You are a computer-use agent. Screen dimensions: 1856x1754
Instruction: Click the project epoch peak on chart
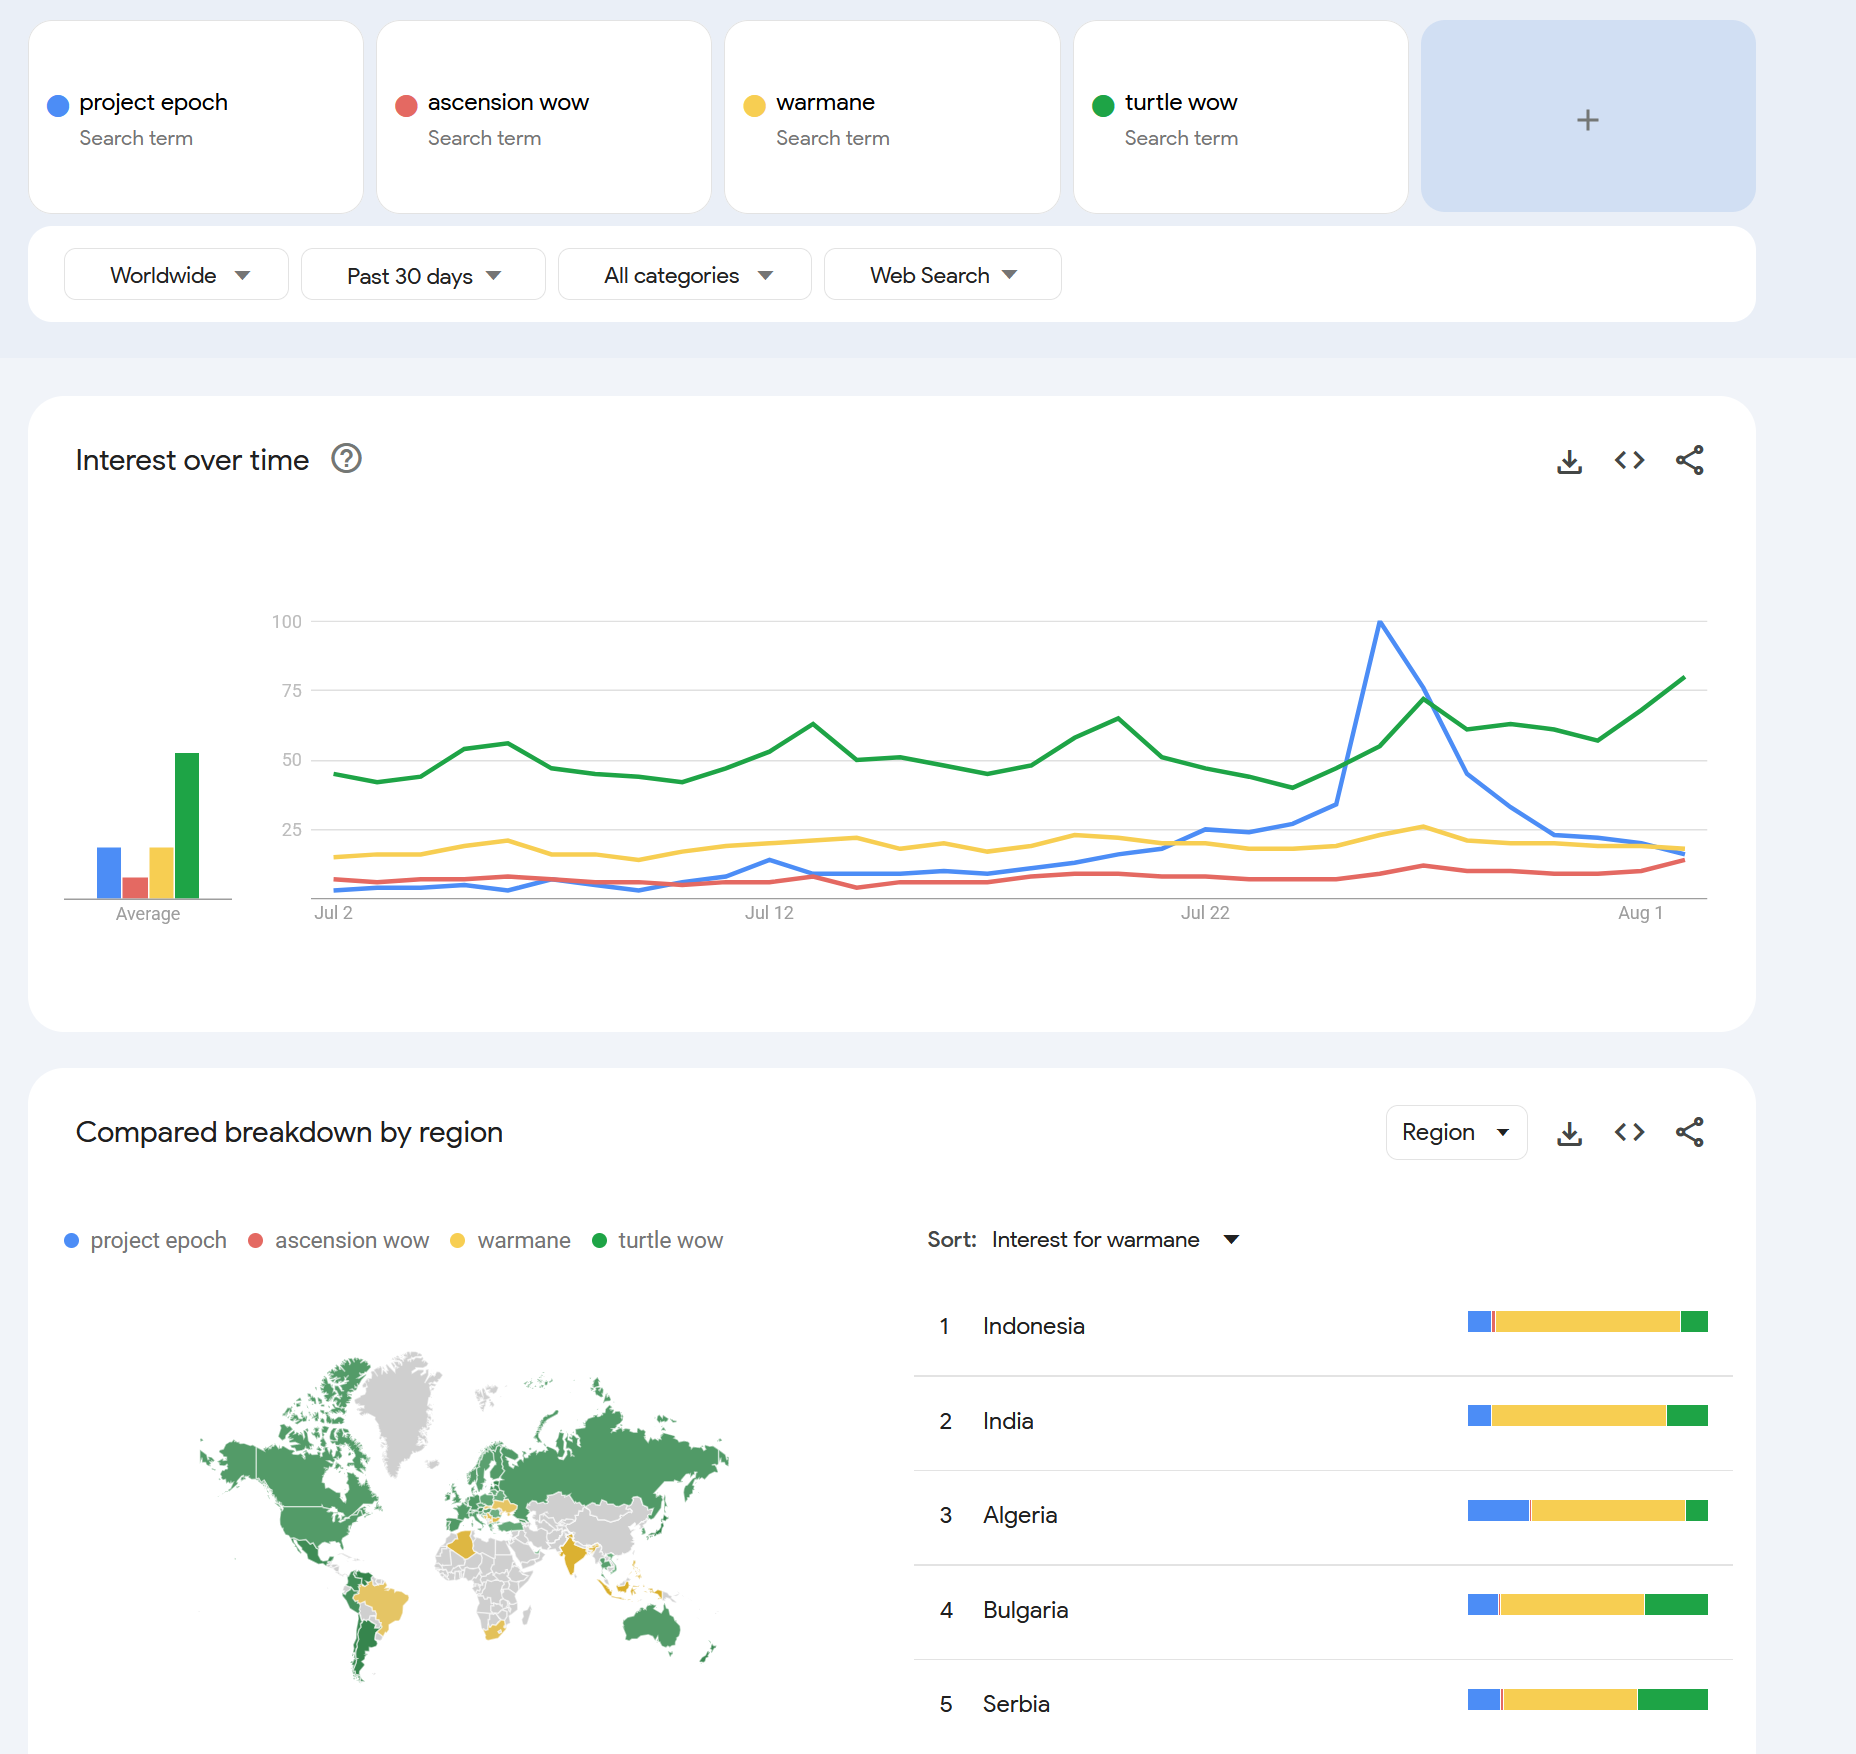[x=1380, y=622]
